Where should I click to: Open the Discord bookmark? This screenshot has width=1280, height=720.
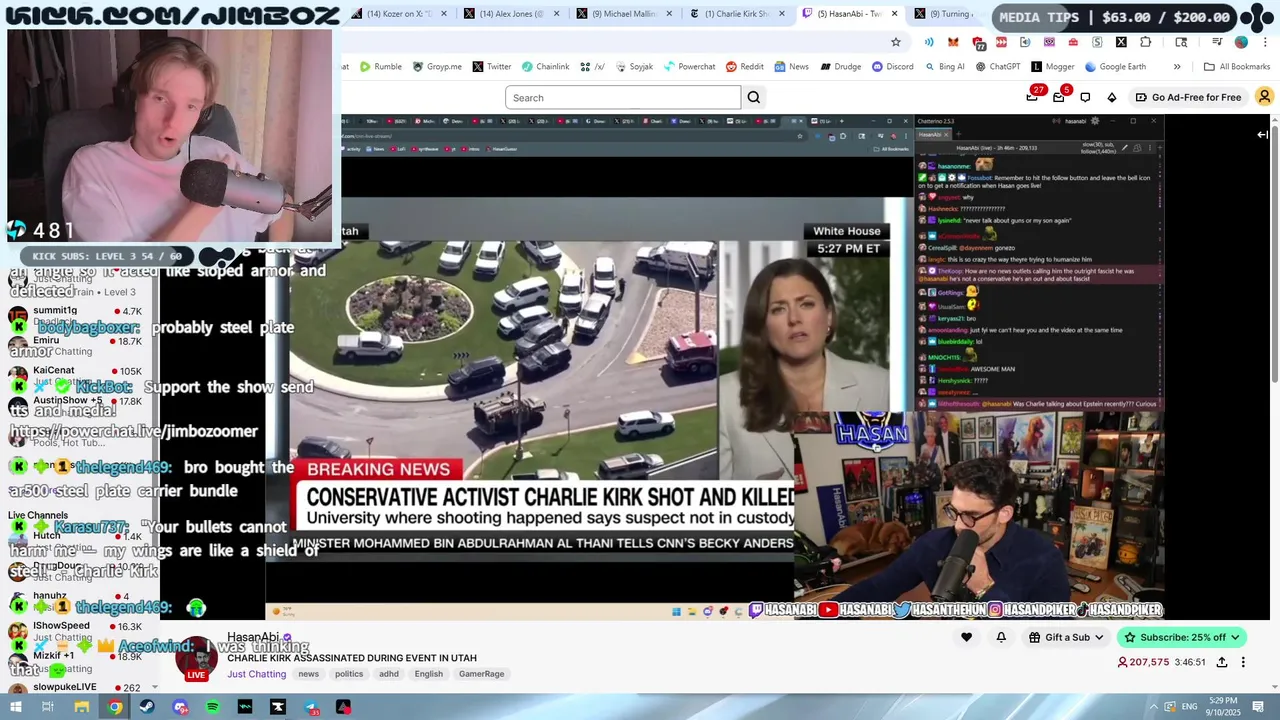[892, 67]
